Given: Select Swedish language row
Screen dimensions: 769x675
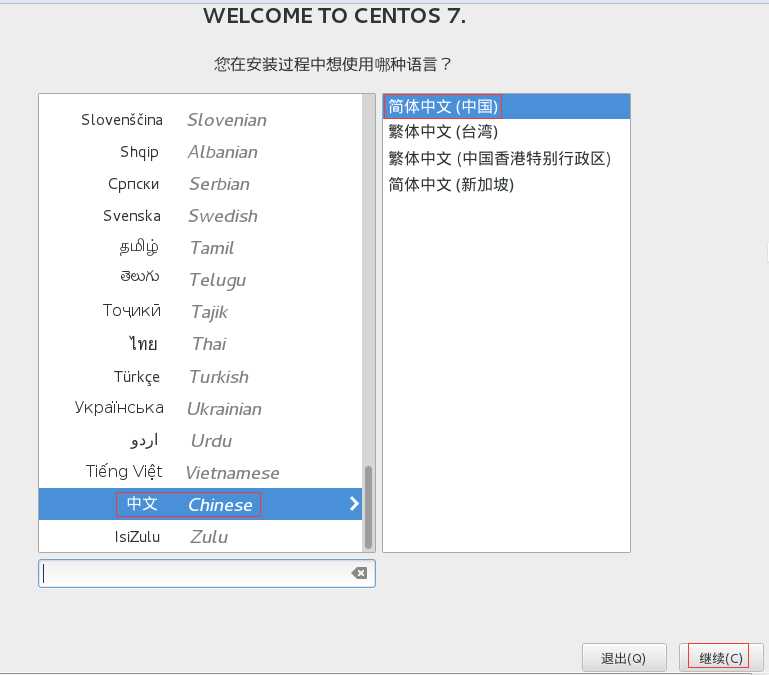Looking at the screenshot, I should pos(200,215).
